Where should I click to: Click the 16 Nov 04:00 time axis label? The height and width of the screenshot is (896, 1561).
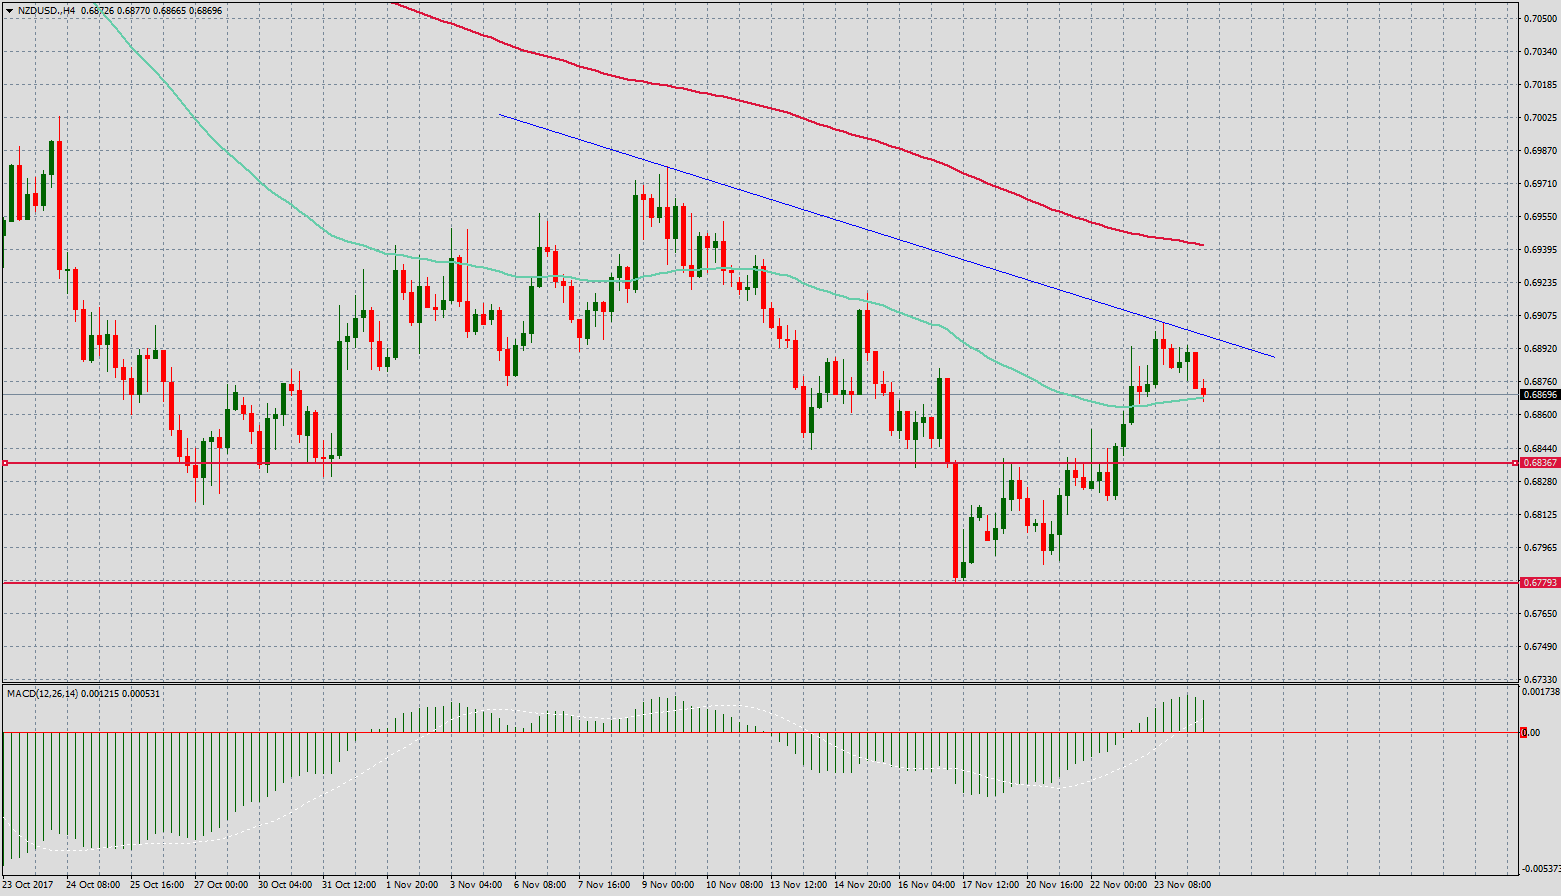coord(925,884)
